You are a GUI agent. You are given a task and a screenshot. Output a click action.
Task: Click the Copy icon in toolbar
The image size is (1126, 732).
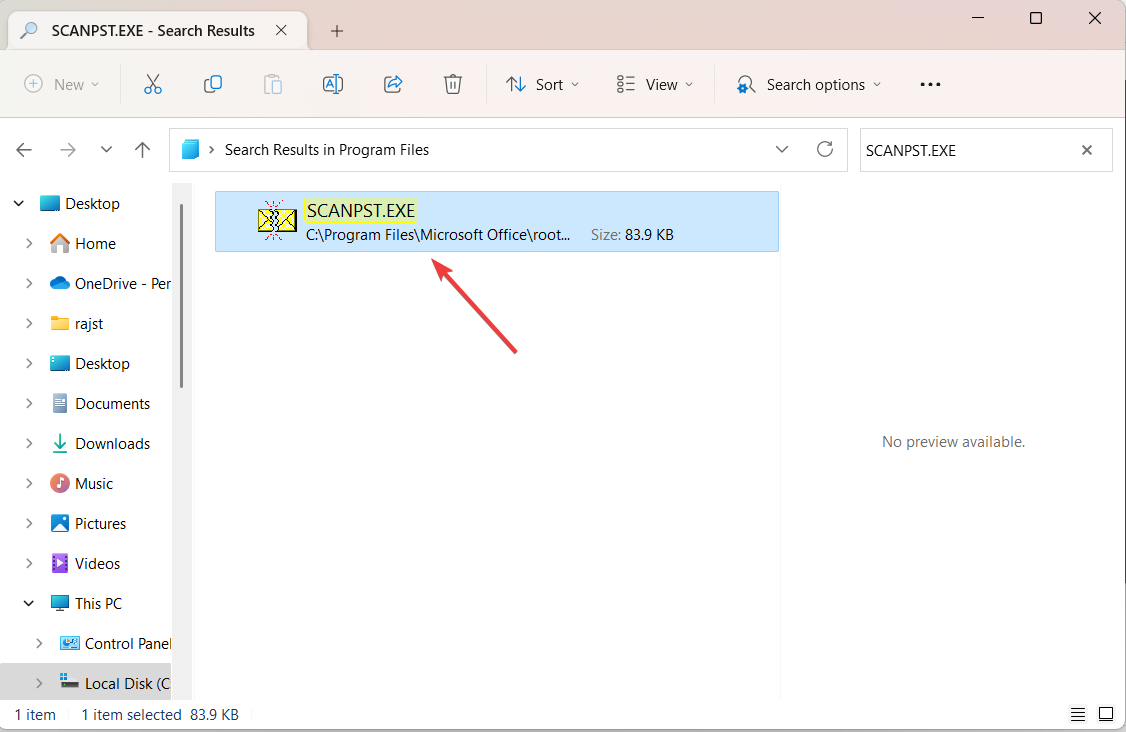pos(213,85)
